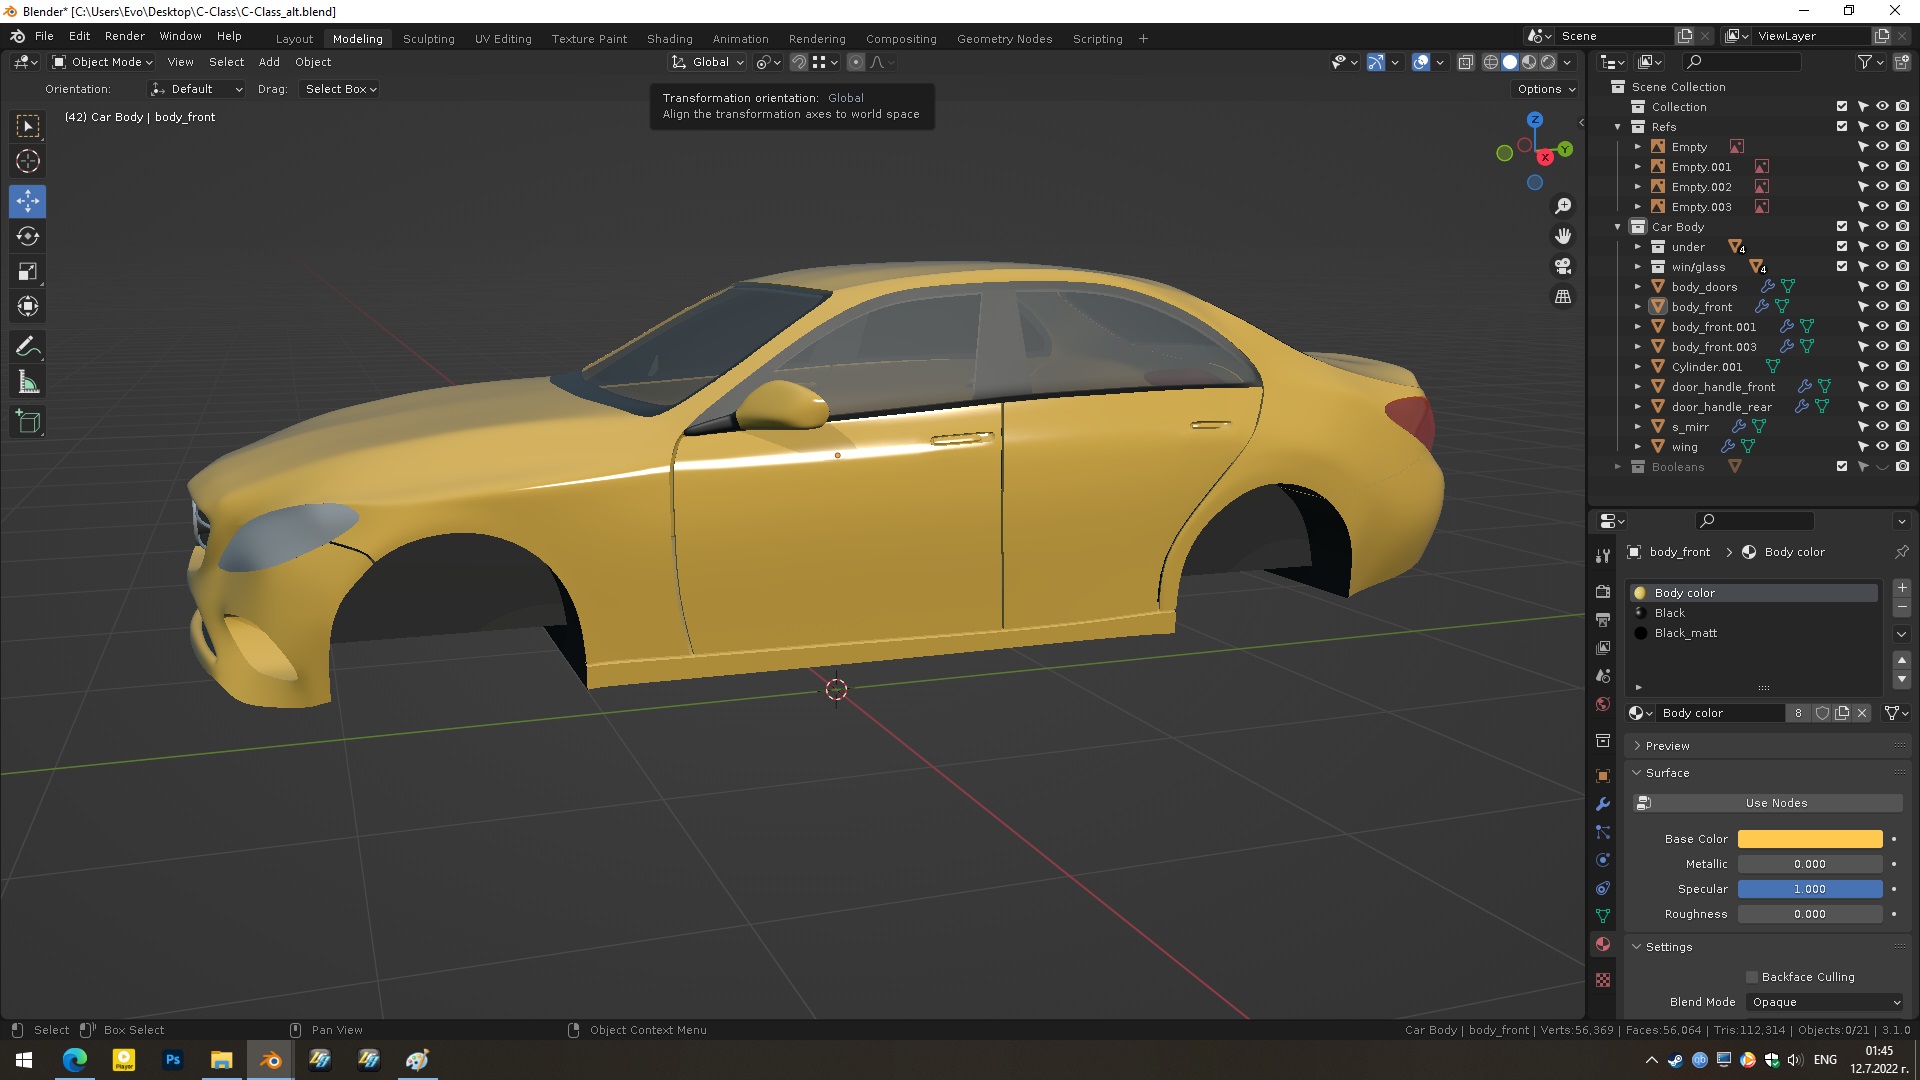Image resolution: width=1920 pixels, height=1080 pixels.
Task: Activate the Annotate pencil tool
Action: [x=28, y=347]
